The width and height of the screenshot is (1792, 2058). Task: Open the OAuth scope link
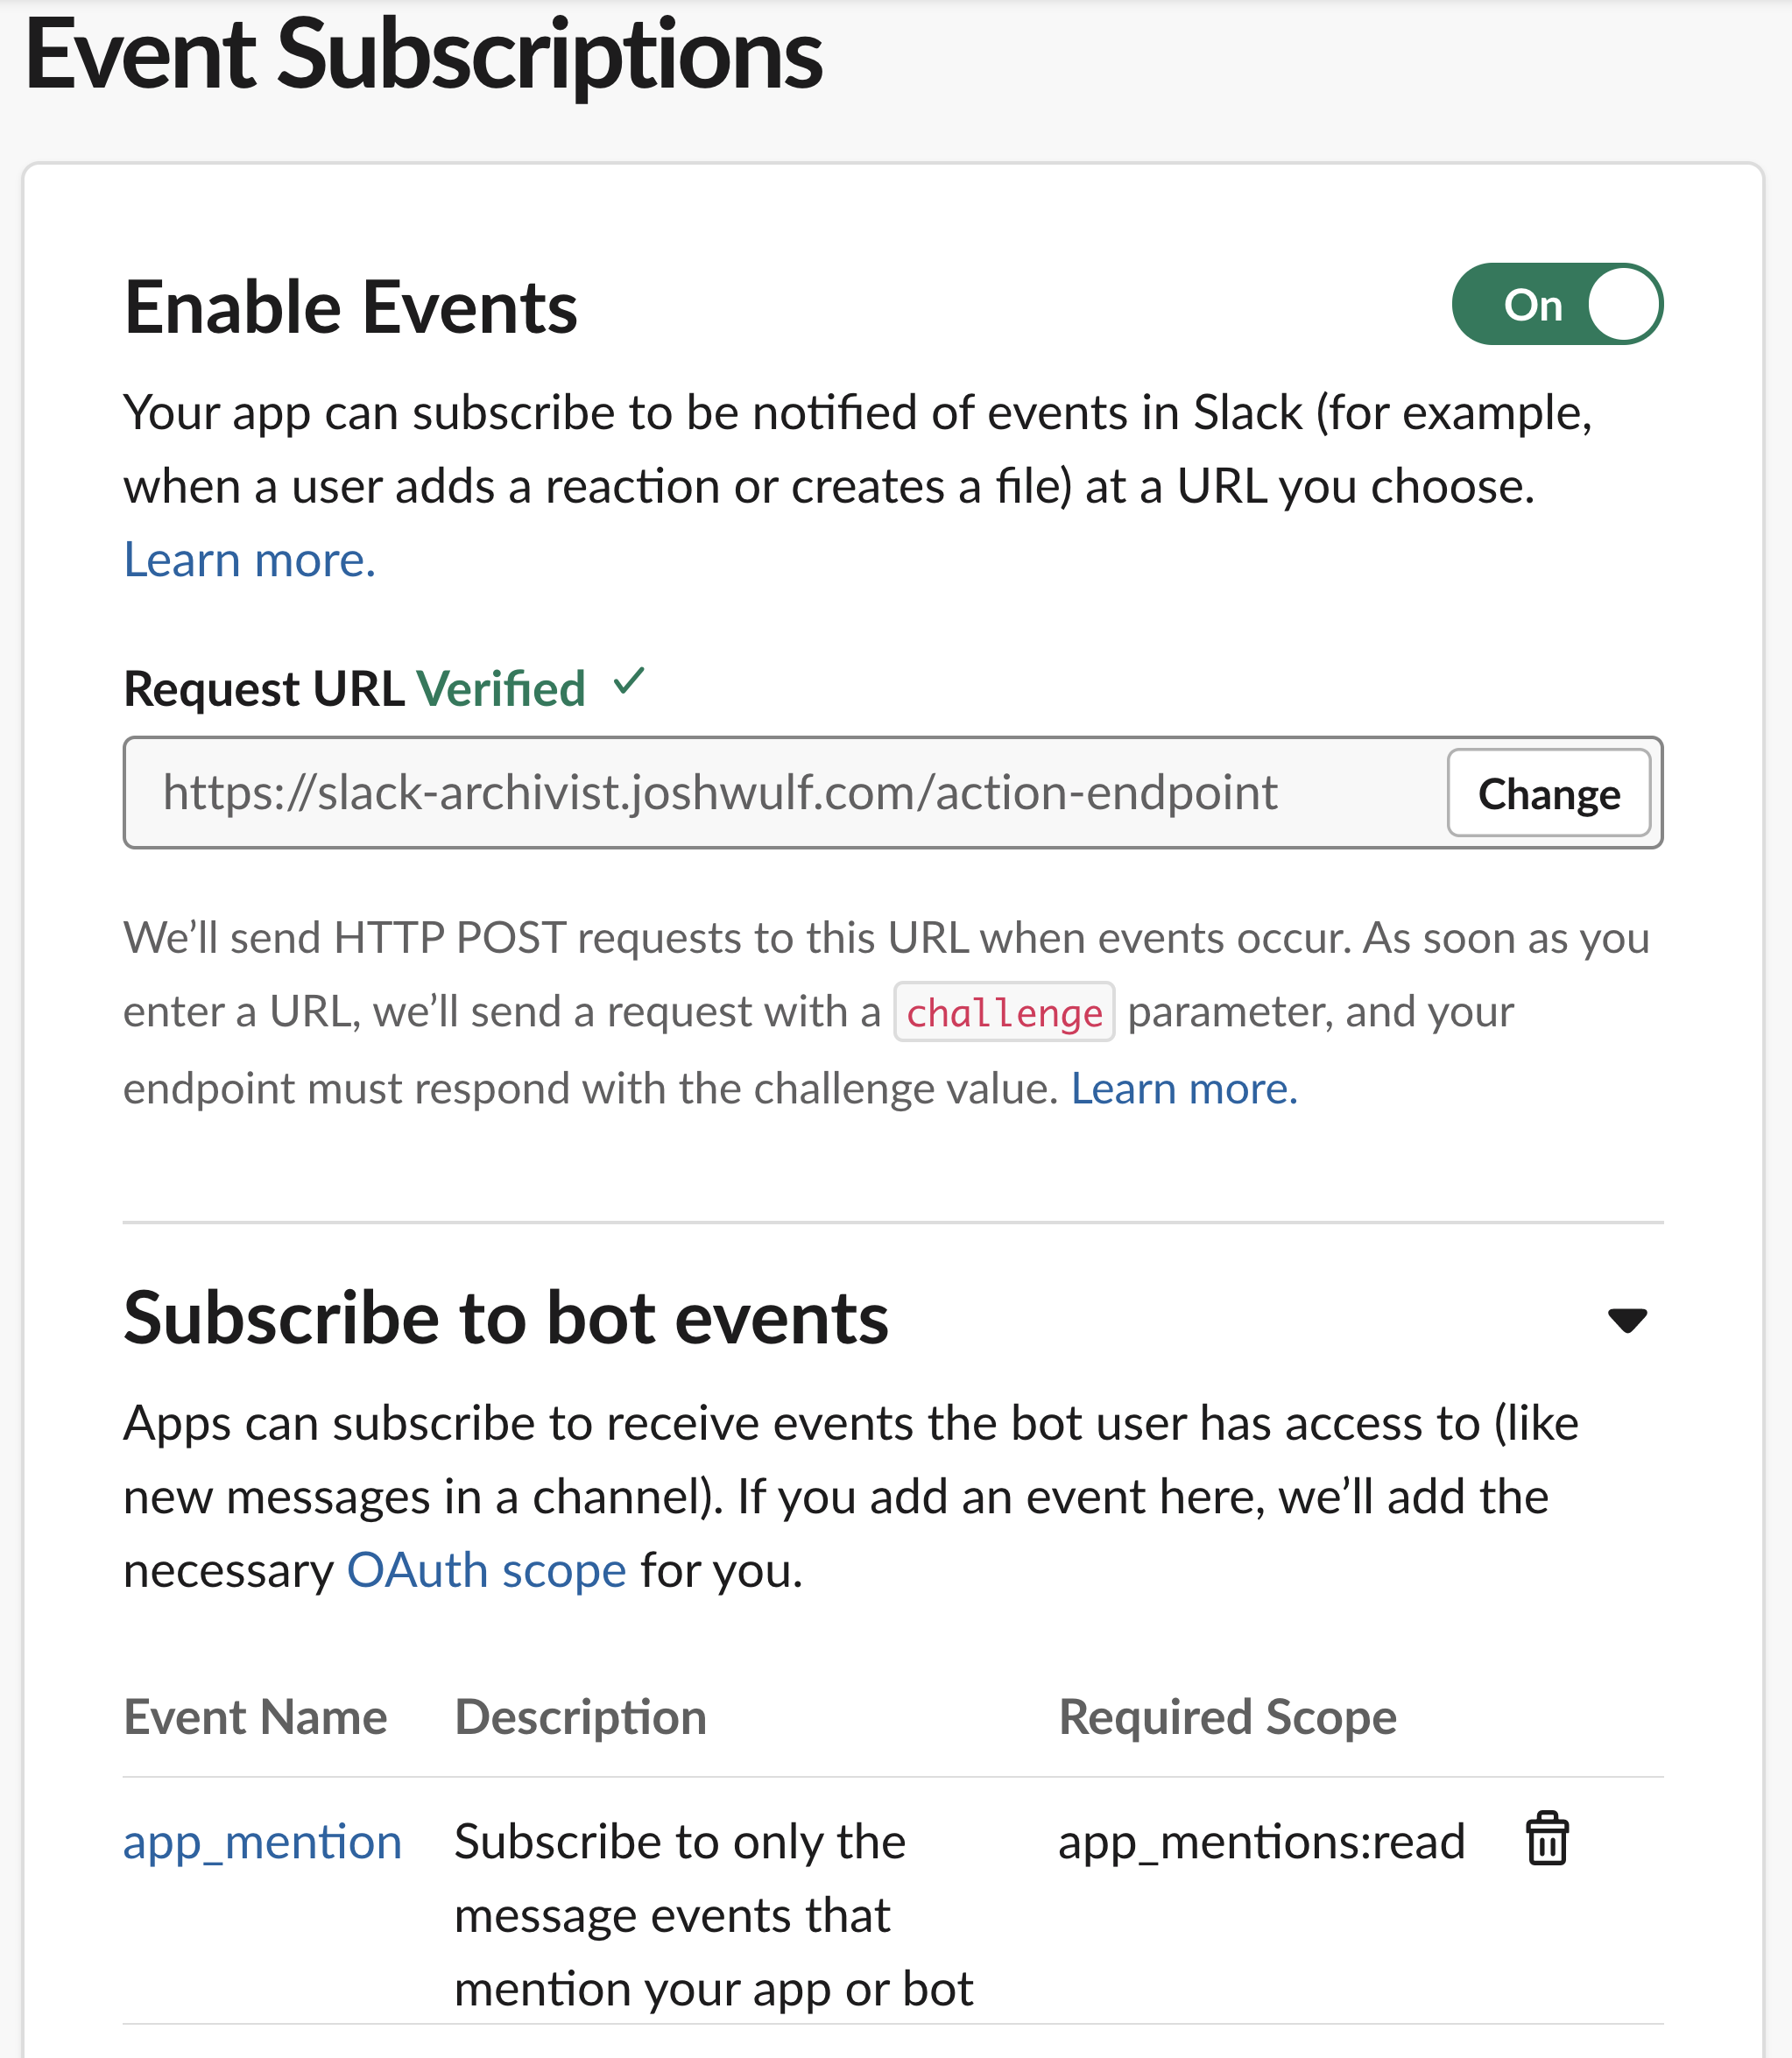click(x=486, y=1570)
